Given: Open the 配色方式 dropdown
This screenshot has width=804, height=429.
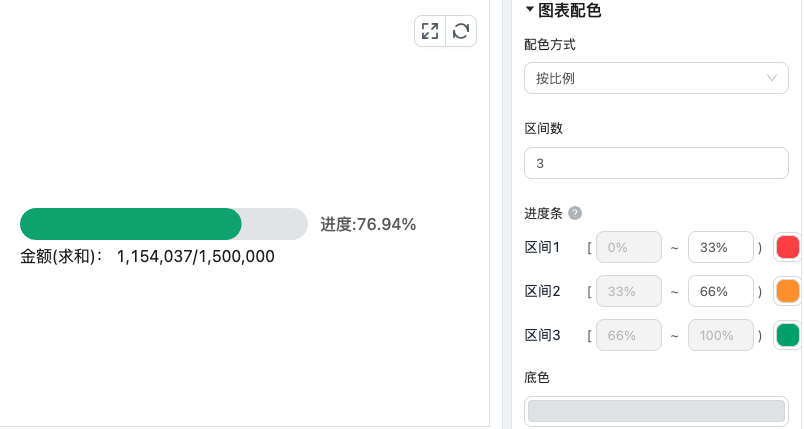Looking at the screenshot, I should (656, 78).
